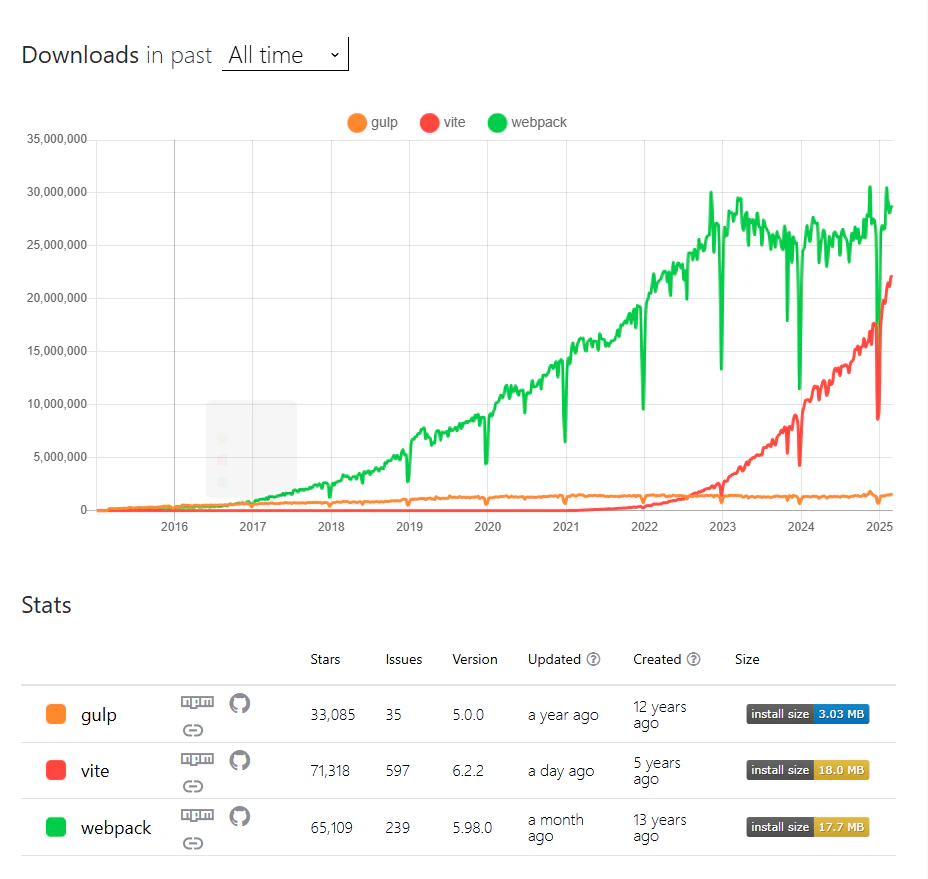
Task: Click gulp orange color swatch in stats
Action: pyautogui.click(x=56, y=714)
